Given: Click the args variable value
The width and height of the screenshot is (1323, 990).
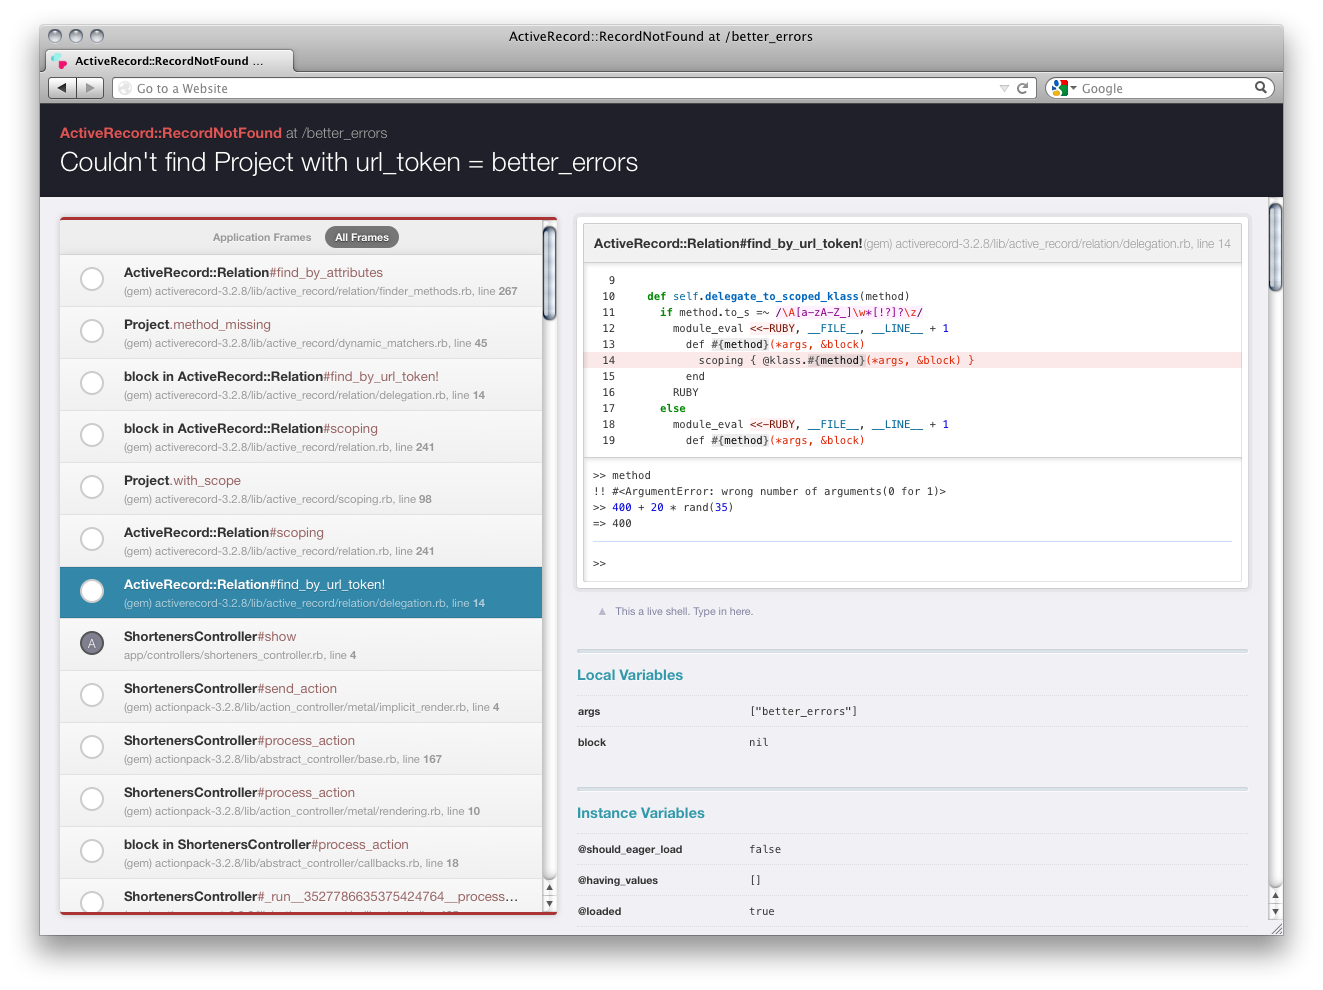Looking at the screenshot, I should click(803, 711).
